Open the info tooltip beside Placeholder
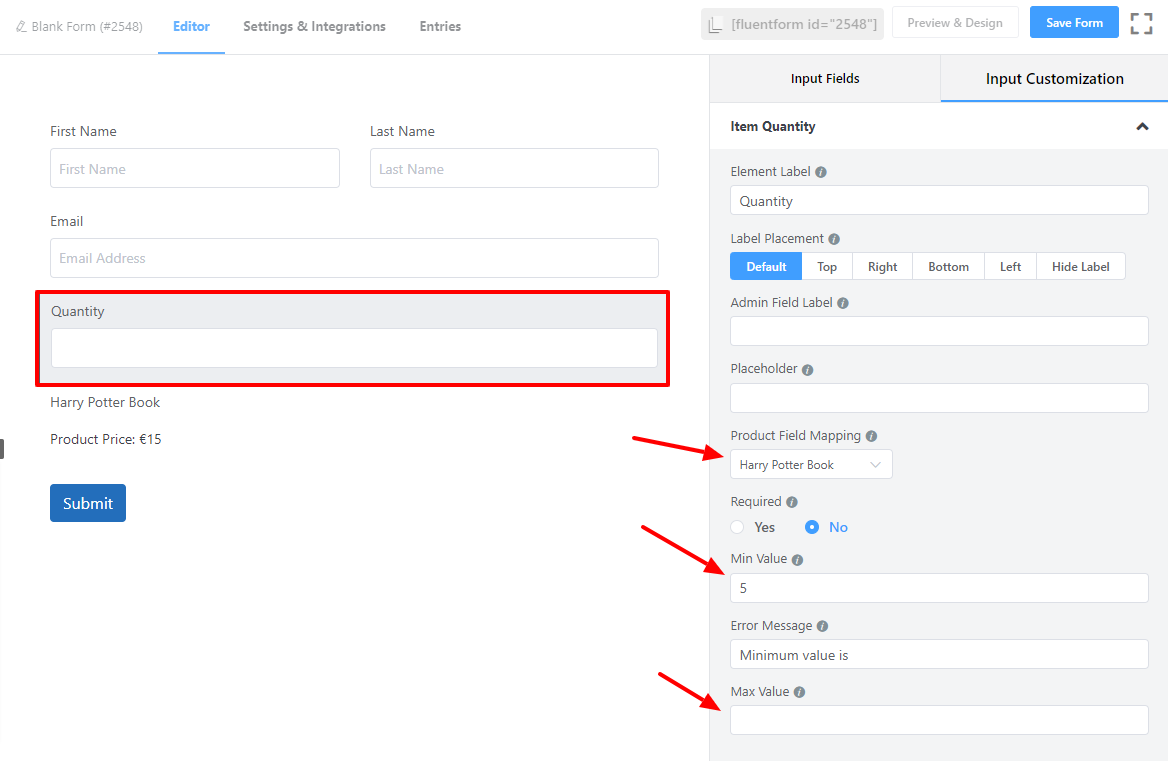This screenshot has height=761, width=1168. (x=809, y=368)
